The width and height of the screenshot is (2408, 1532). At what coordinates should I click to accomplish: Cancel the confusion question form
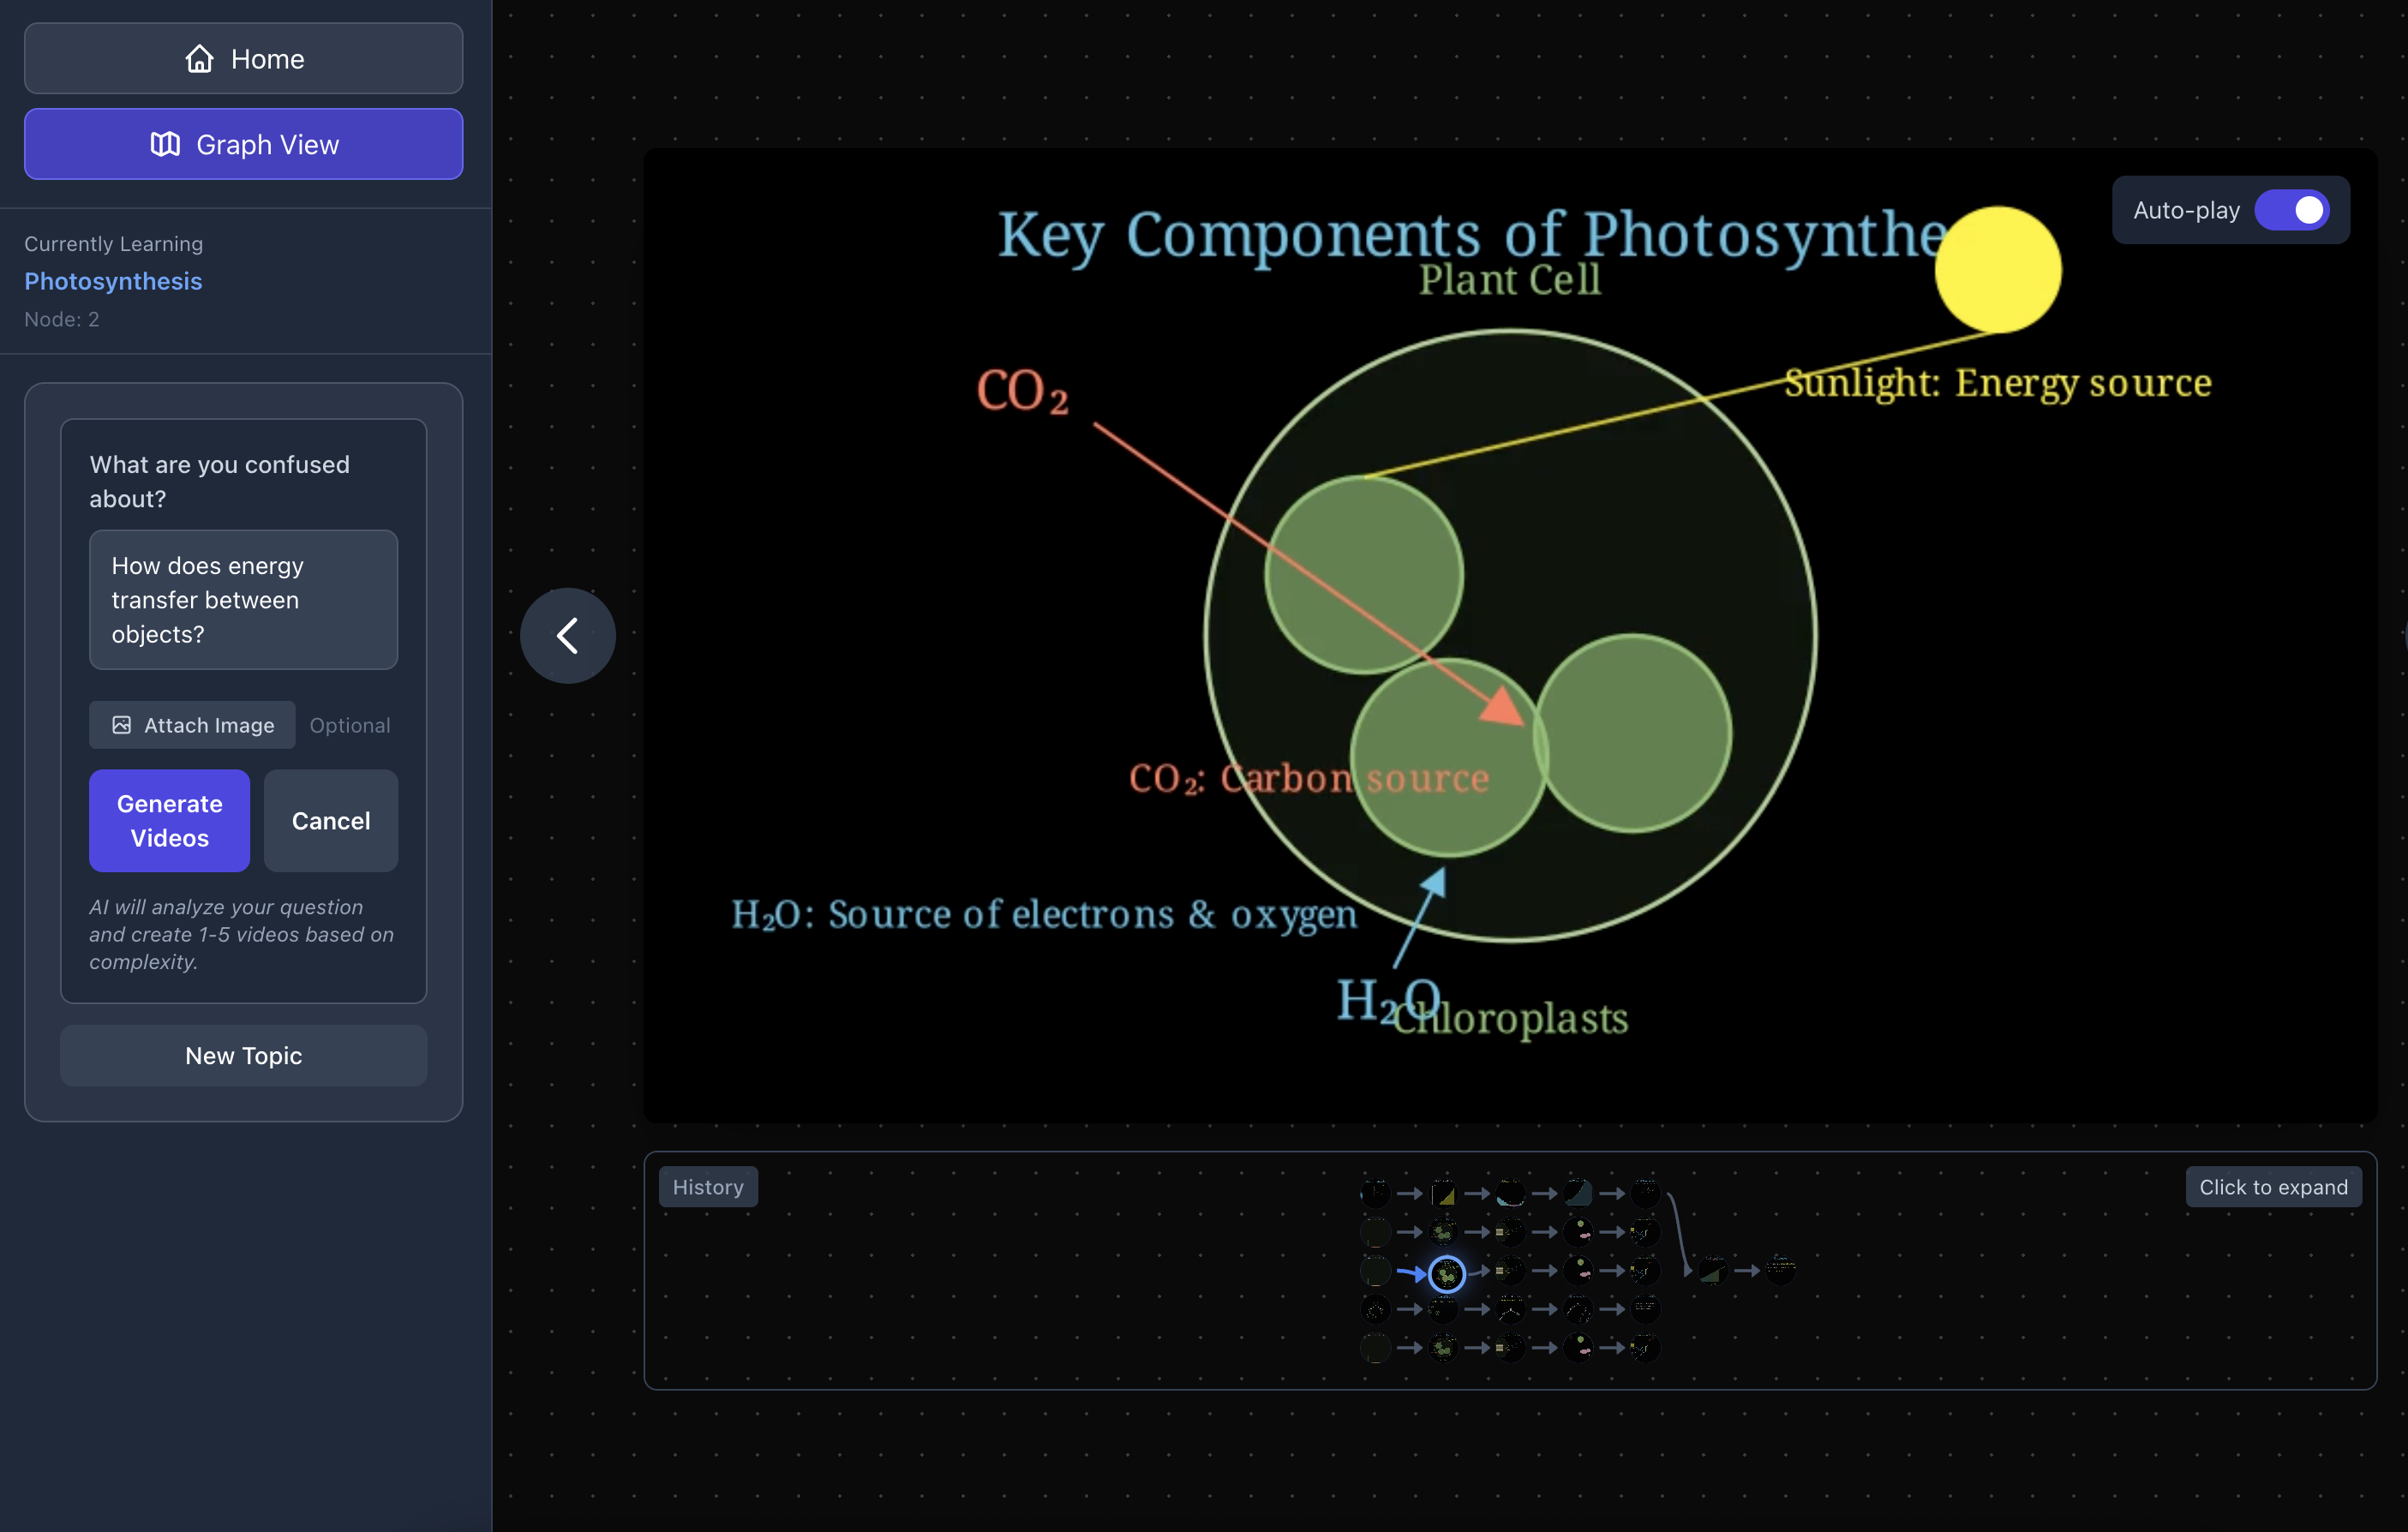tap(330, 820)
